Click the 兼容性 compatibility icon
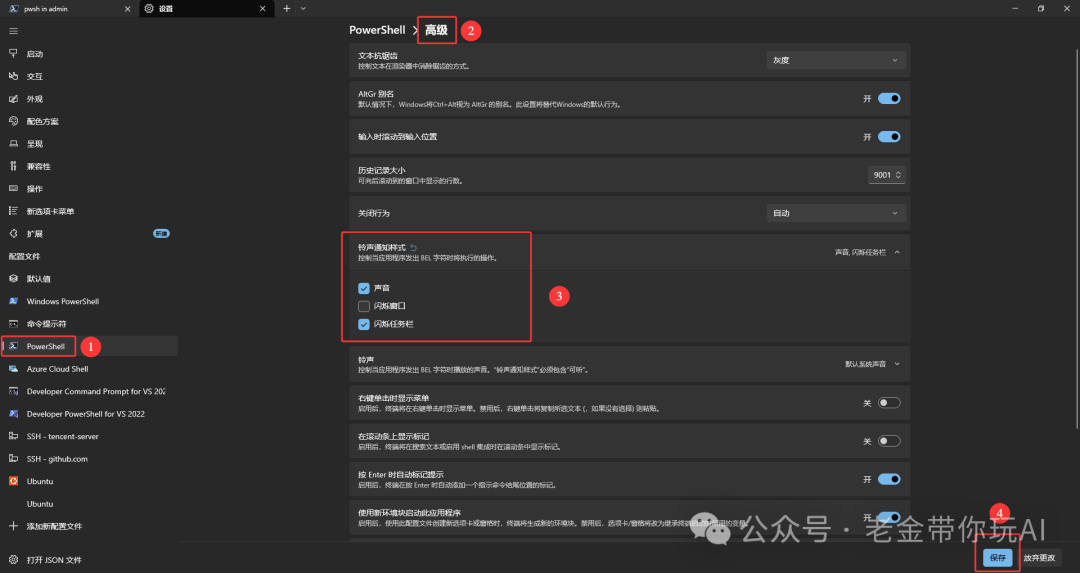Image resolution: width=1080 pixels, height=573 pixels. 13,166
